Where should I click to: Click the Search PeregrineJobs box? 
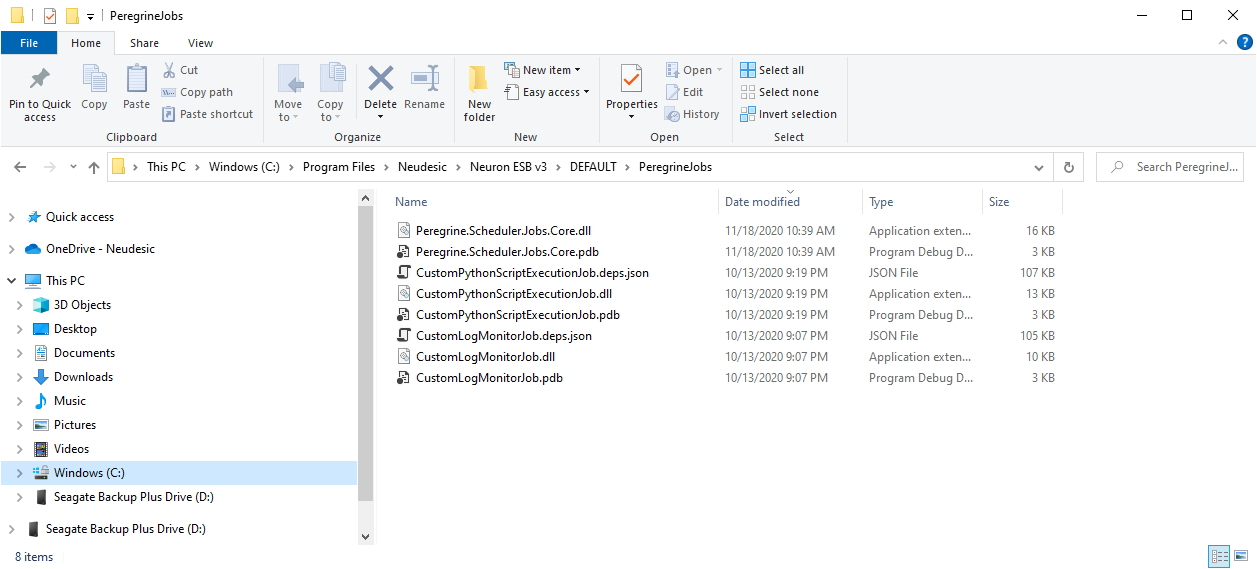[1172, 167]
